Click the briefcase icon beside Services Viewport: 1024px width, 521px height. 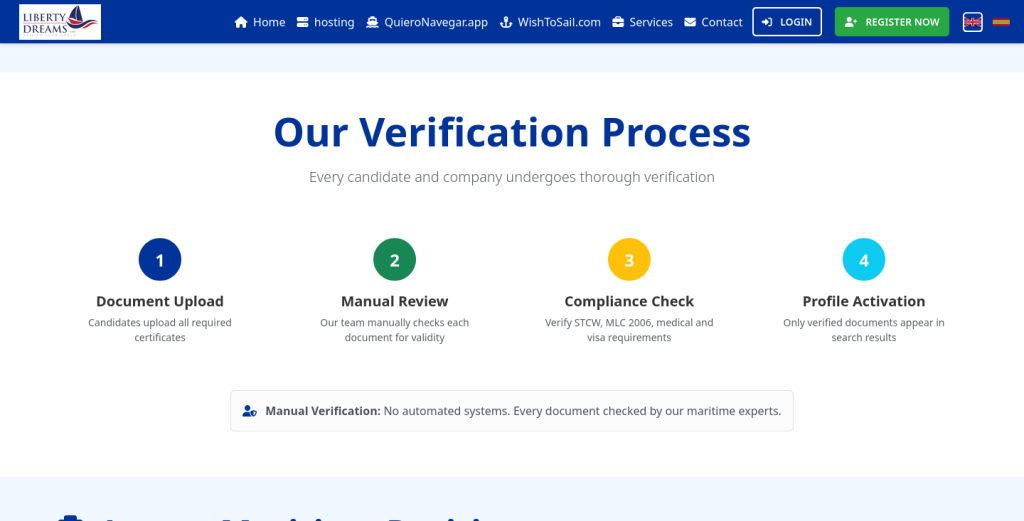(x=618, y=22)
